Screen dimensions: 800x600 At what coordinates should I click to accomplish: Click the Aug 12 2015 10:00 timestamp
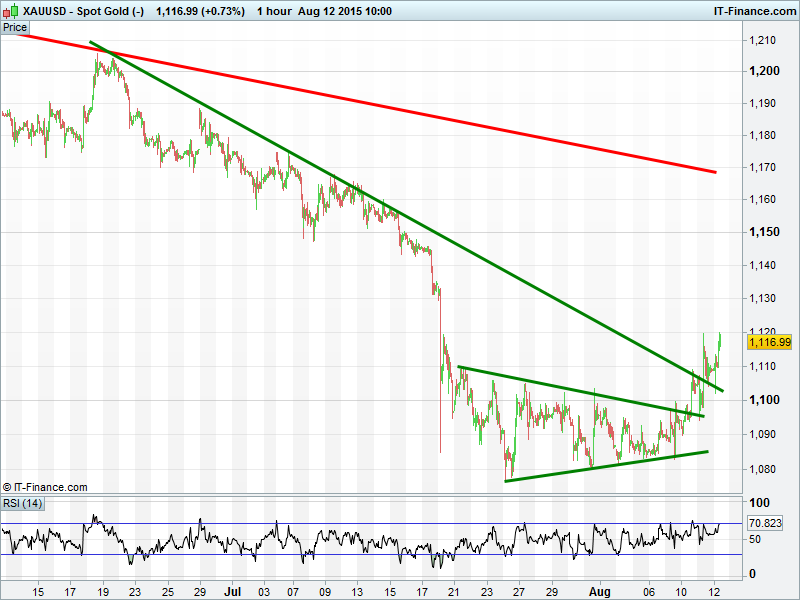click(x=345, y=12)
